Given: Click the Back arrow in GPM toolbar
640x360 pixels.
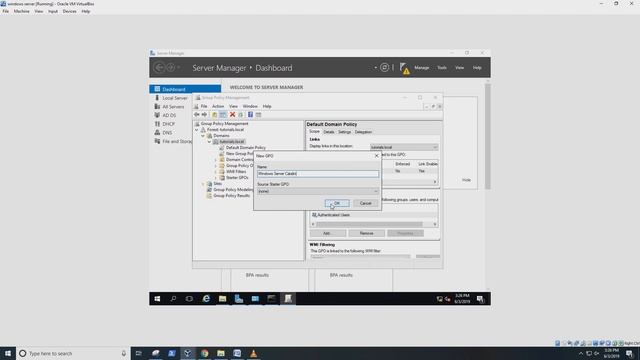Looking at the screenshot, I should point(197,115).
